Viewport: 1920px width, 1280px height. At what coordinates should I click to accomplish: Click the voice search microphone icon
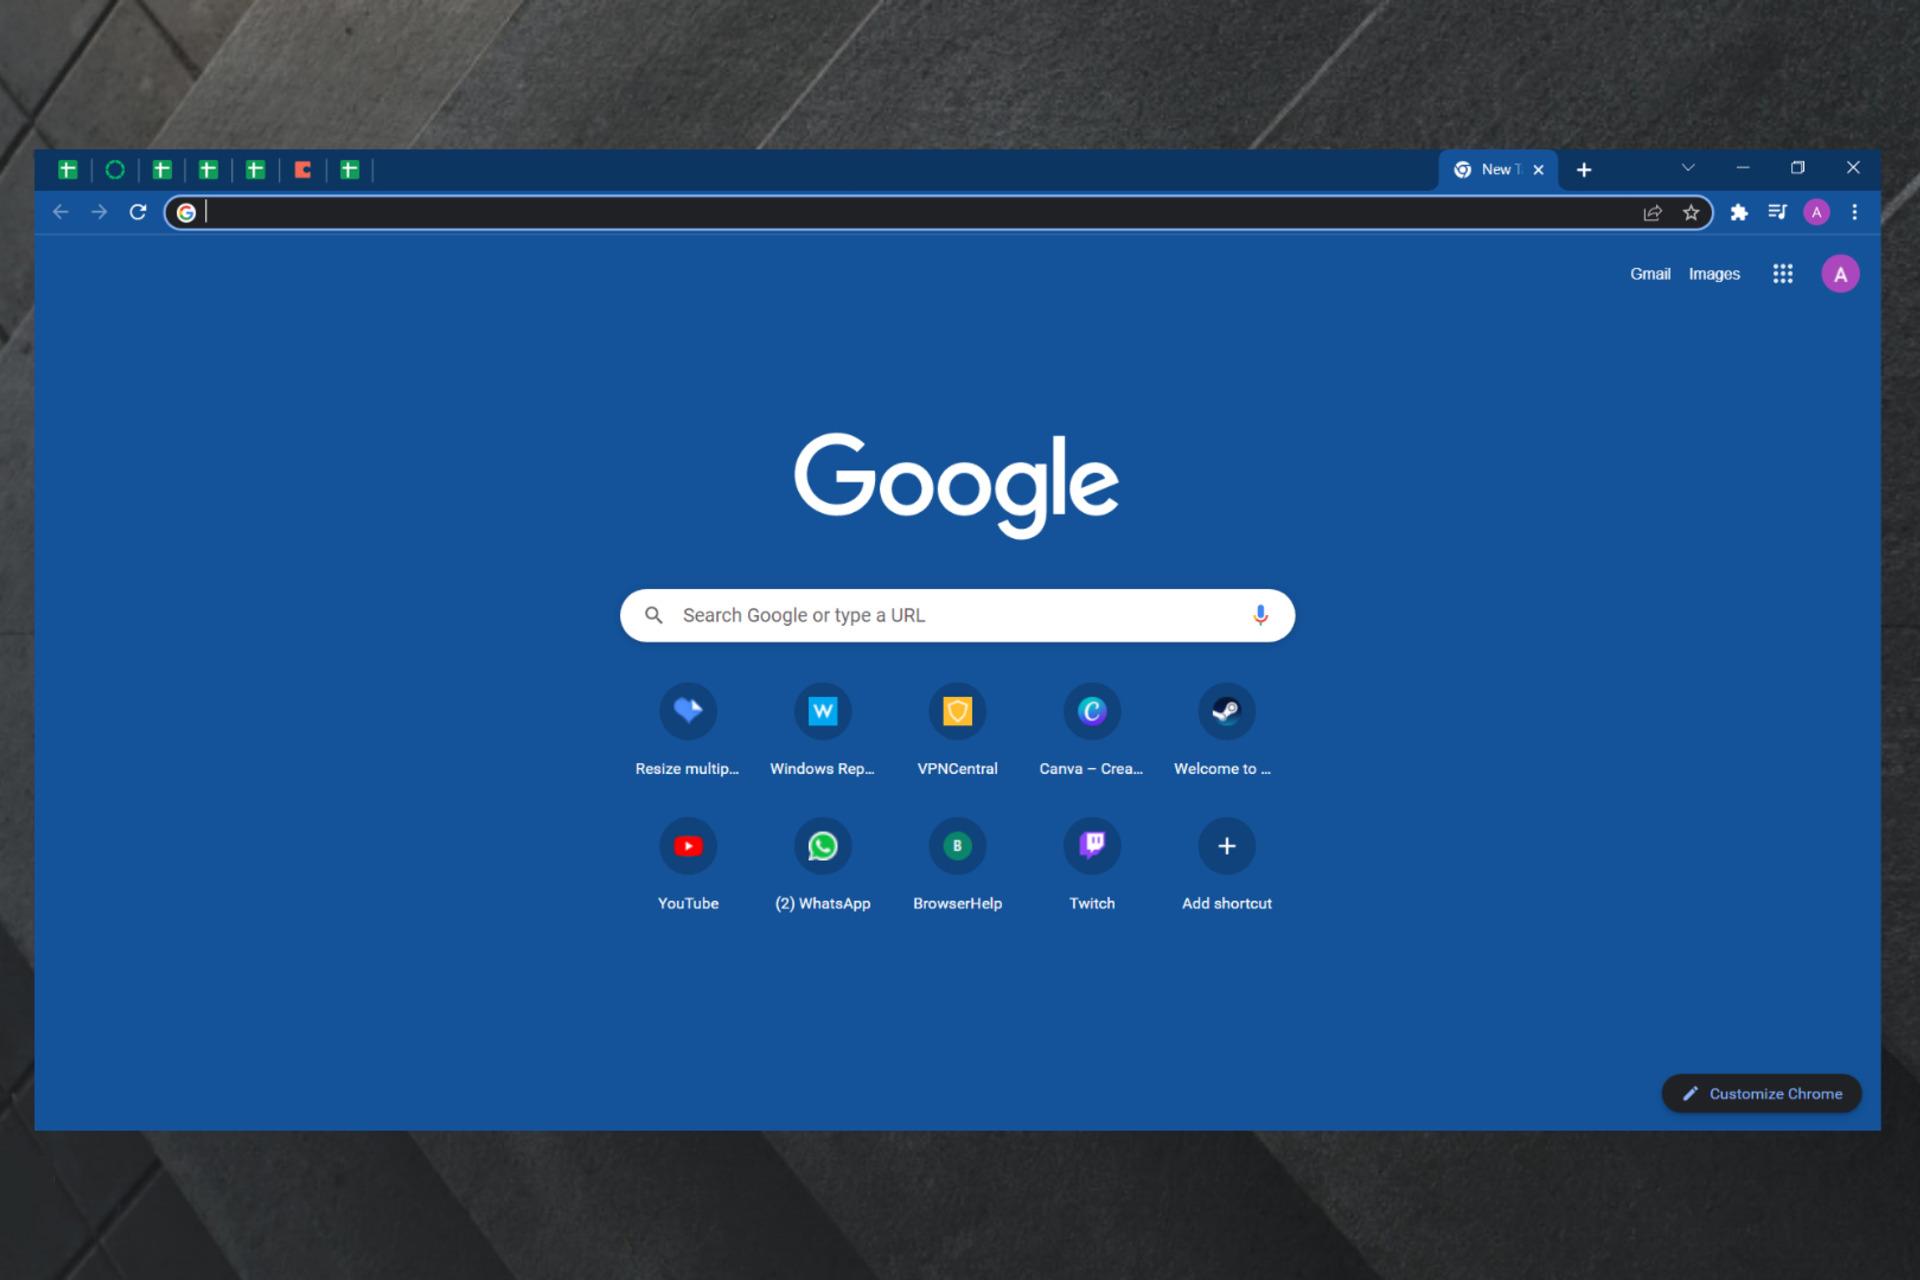(1259, 614)
